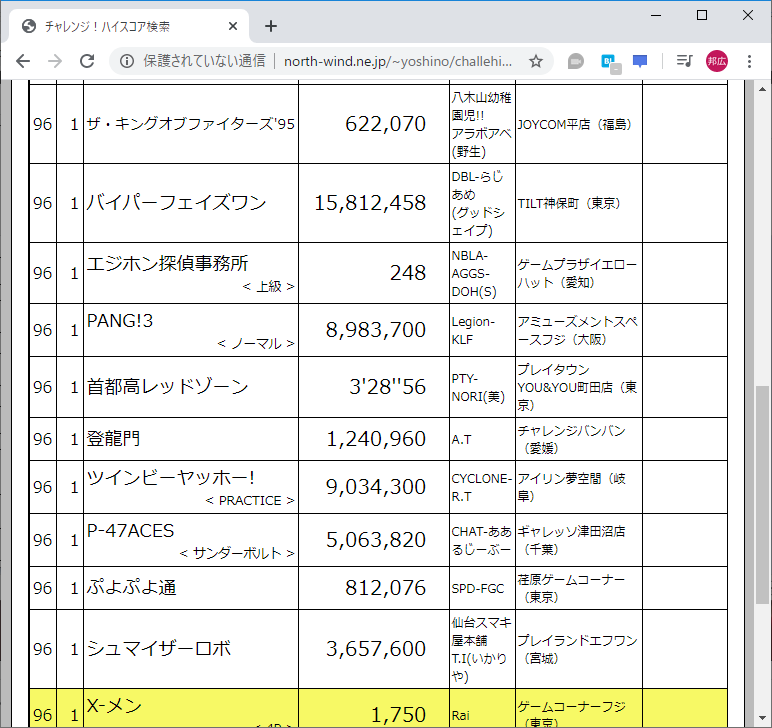Click the player name Rai
Image resolution: width=772 pixels, height=728 pixels.
click(x=460, y=715)
